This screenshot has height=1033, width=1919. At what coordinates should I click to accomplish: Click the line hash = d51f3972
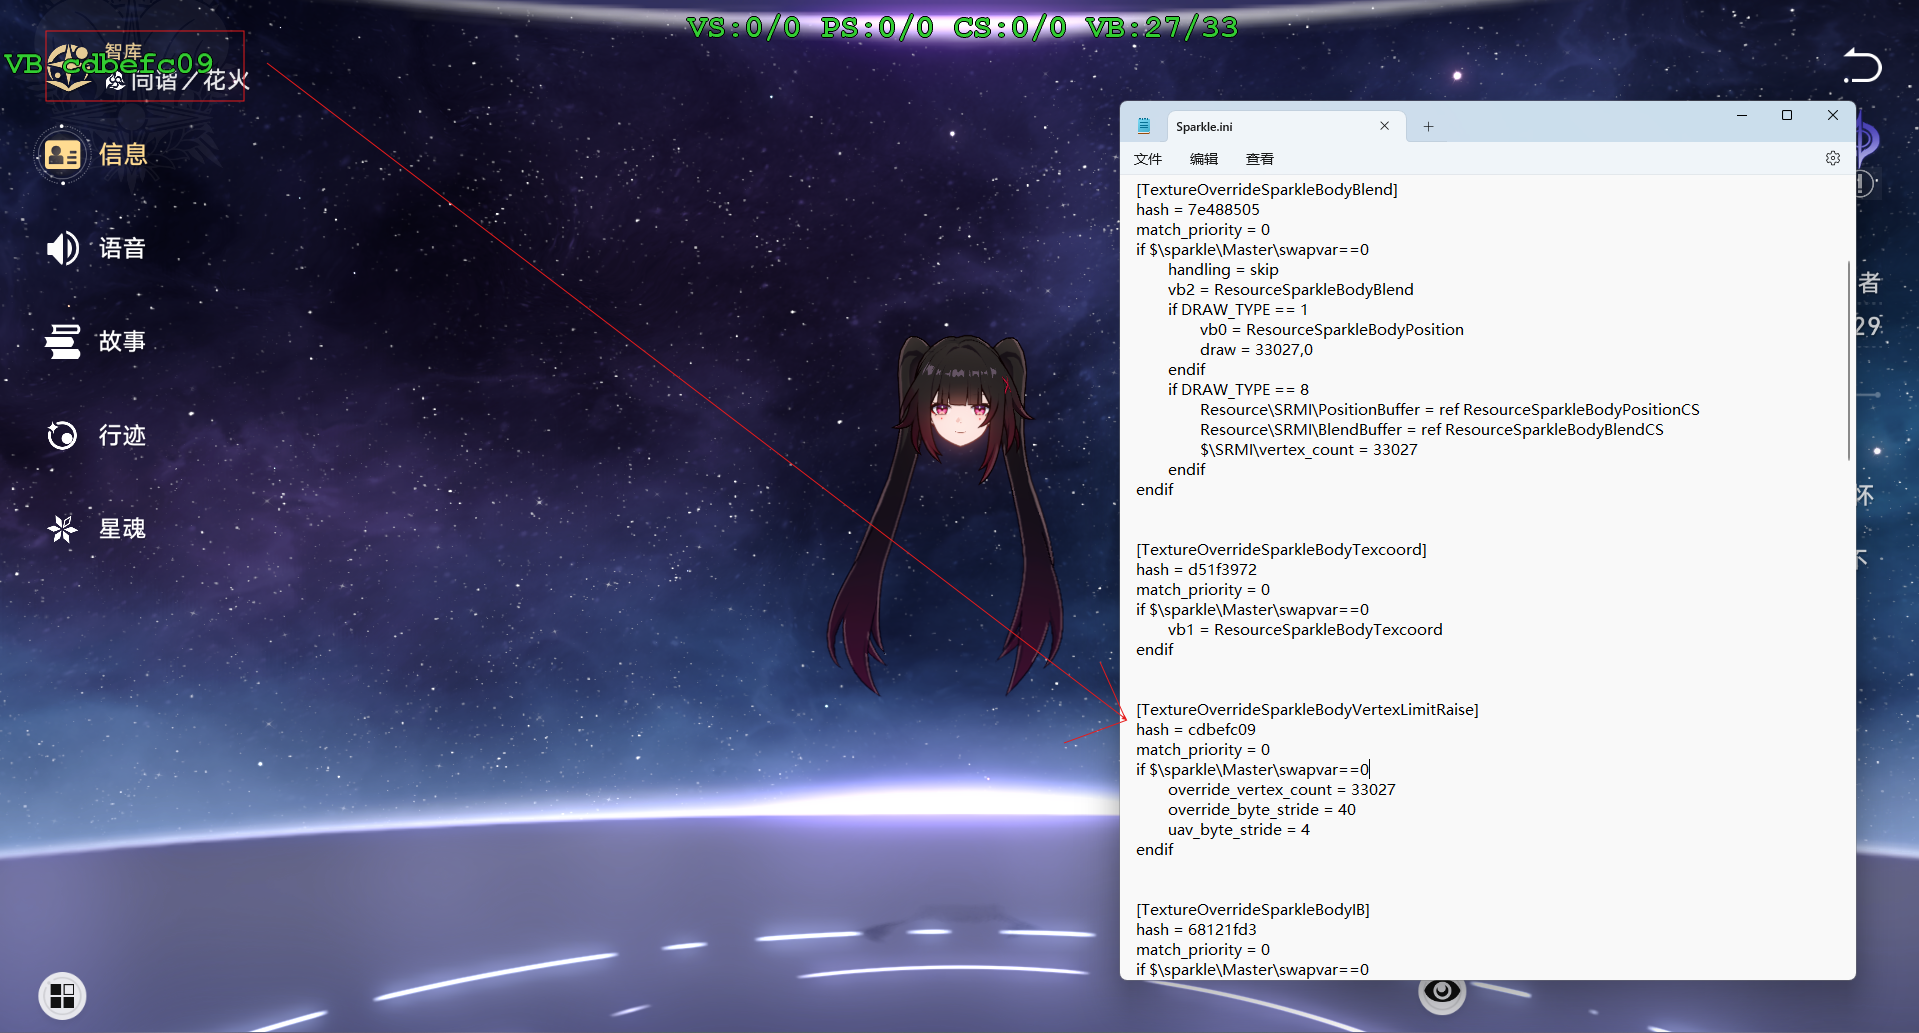click(x=1196, y=570)
